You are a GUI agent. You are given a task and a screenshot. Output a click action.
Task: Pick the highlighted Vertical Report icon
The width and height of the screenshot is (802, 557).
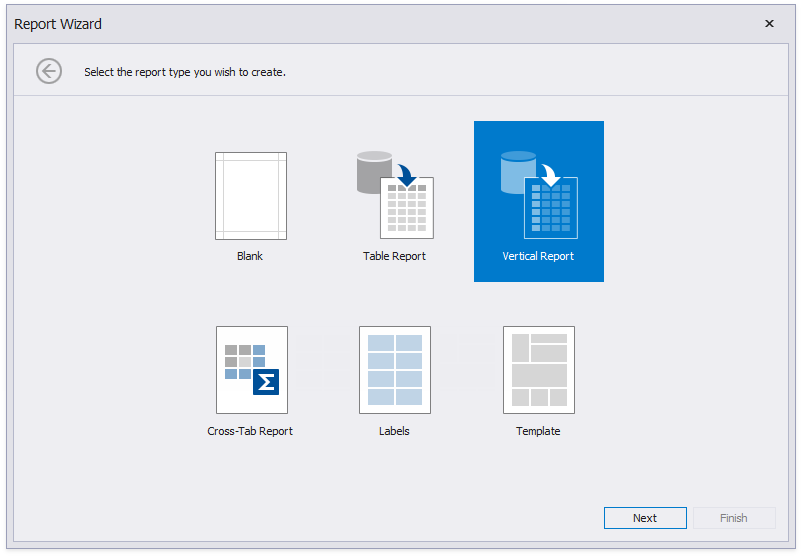point(539,194)
